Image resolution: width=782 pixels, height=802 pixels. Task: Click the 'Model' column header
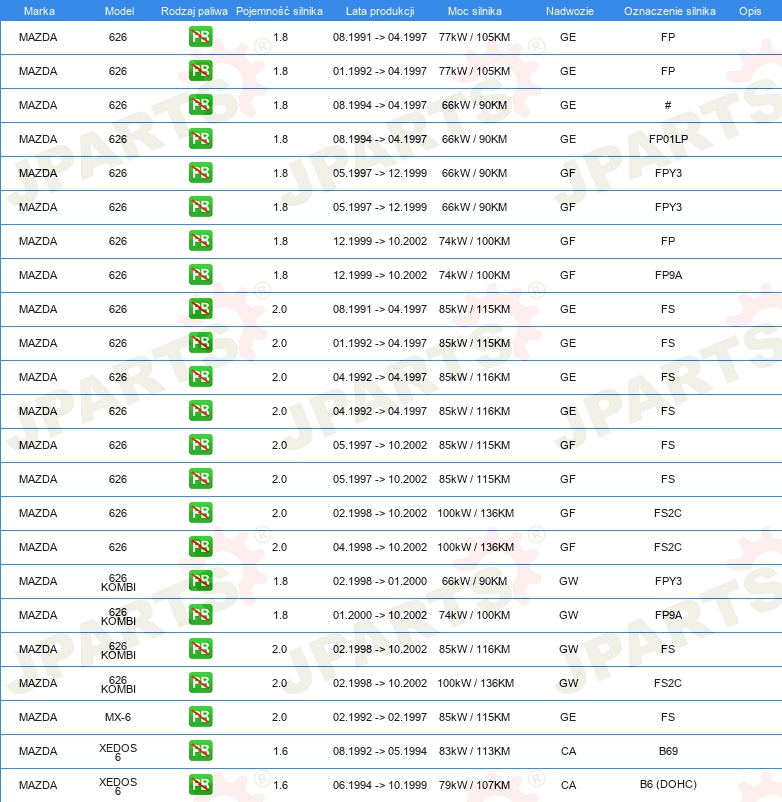tap(119, 11)
